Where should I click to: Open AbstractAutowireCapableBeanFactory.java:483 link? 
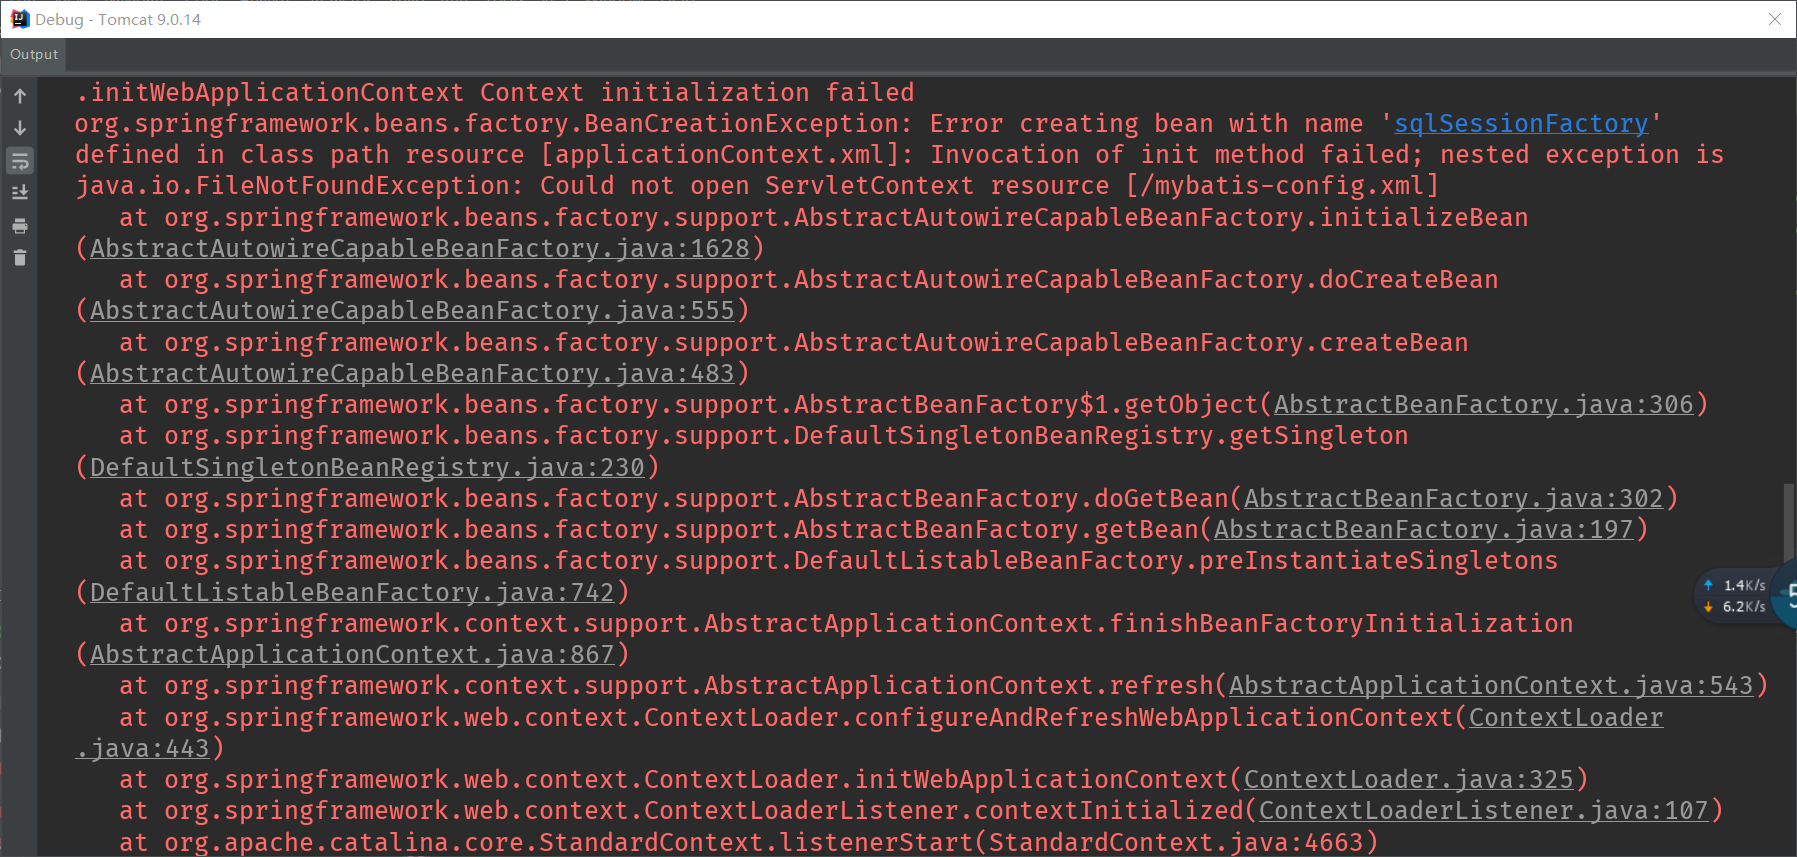pyautogui.click(x=412, y=374)
